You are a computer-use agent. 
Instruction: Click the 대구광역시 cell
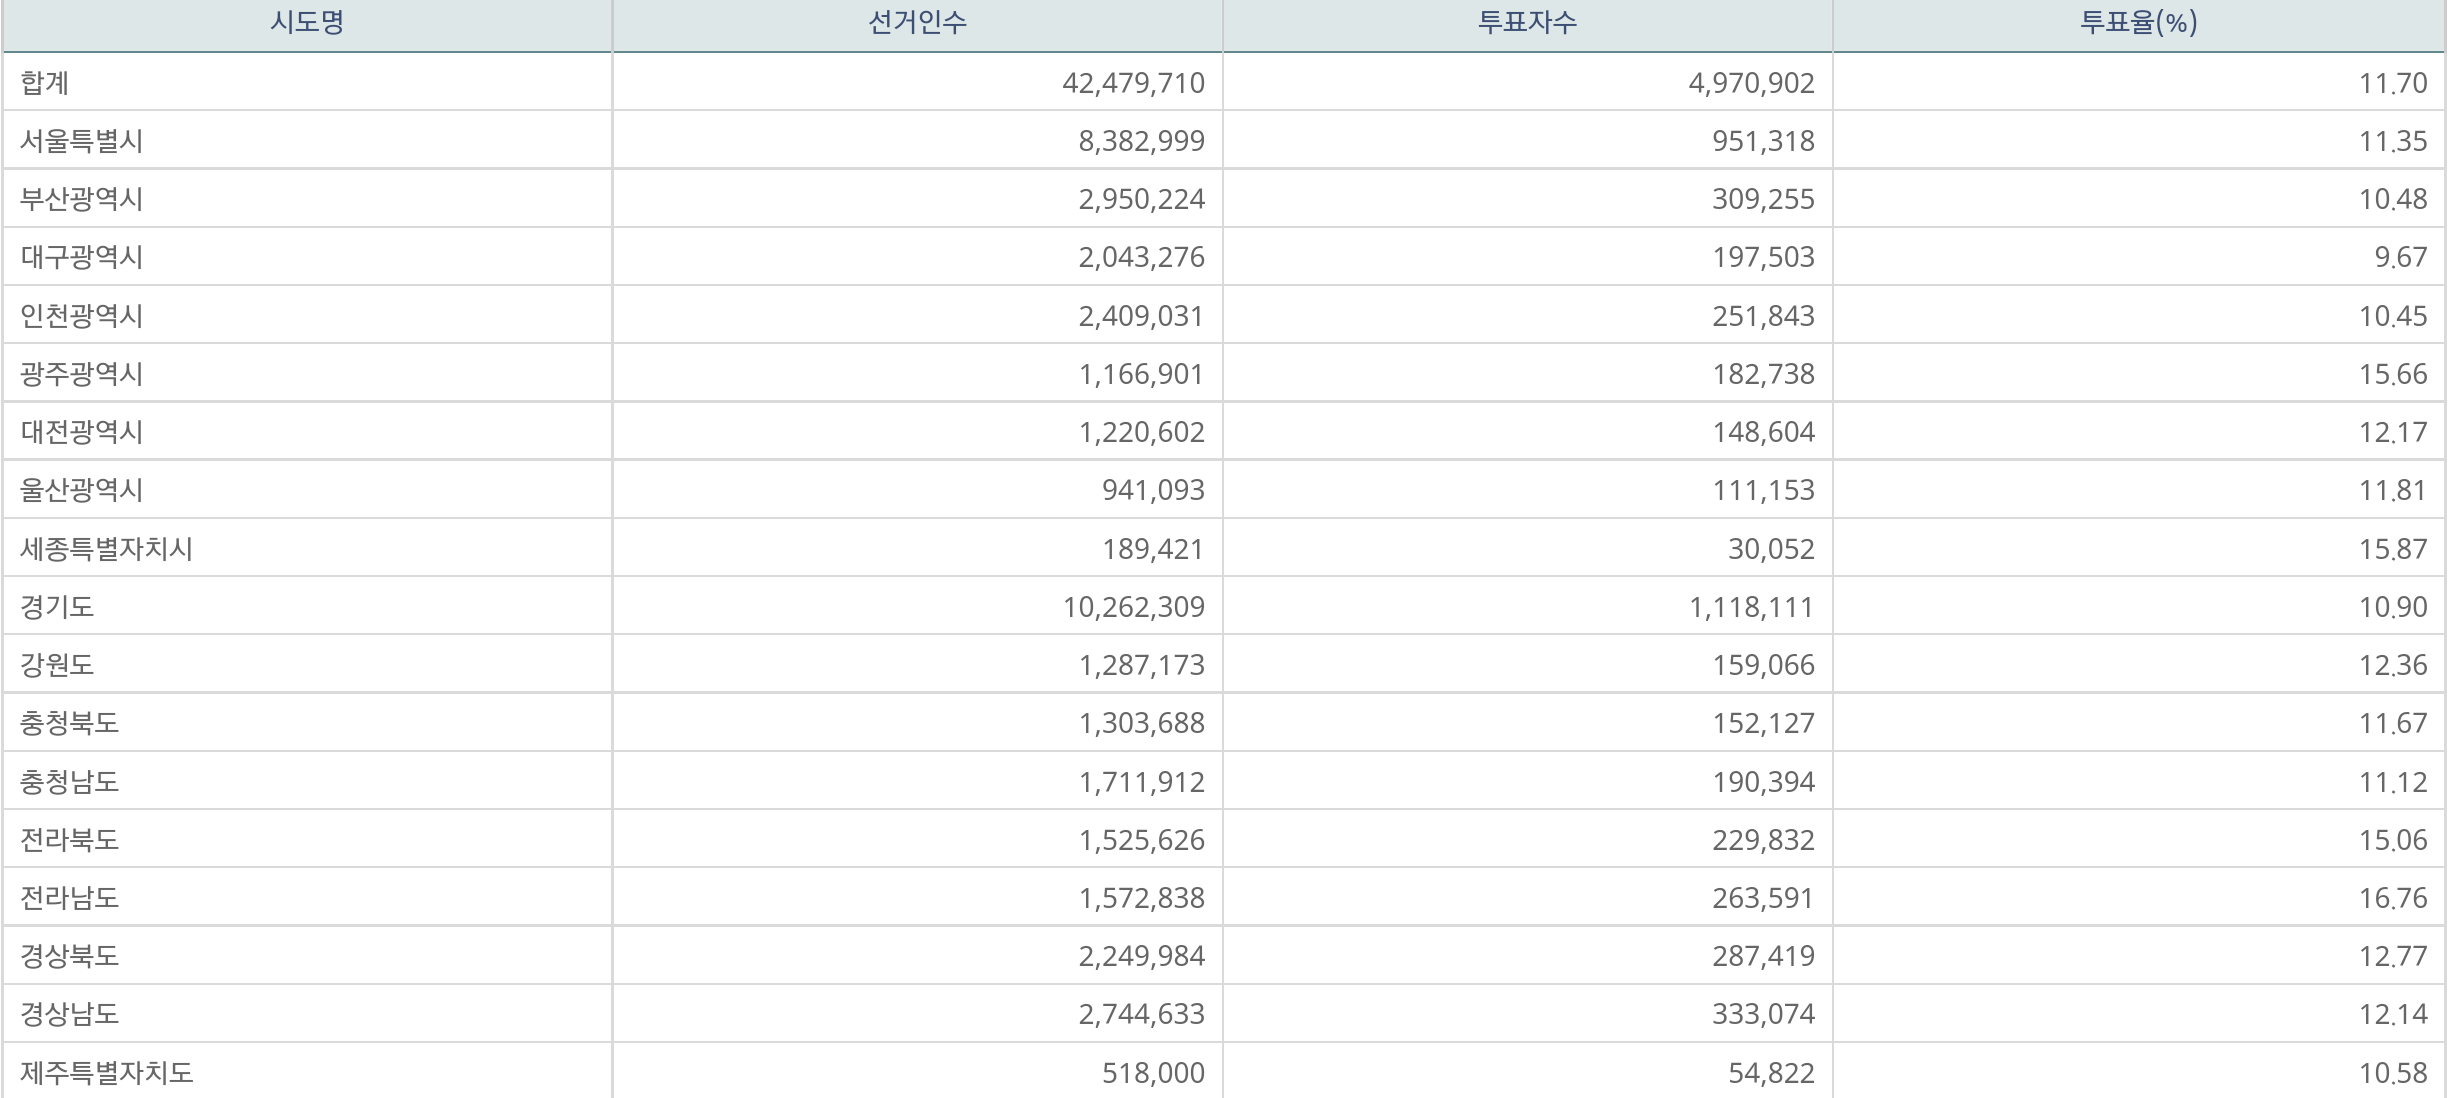pos(82,257)
